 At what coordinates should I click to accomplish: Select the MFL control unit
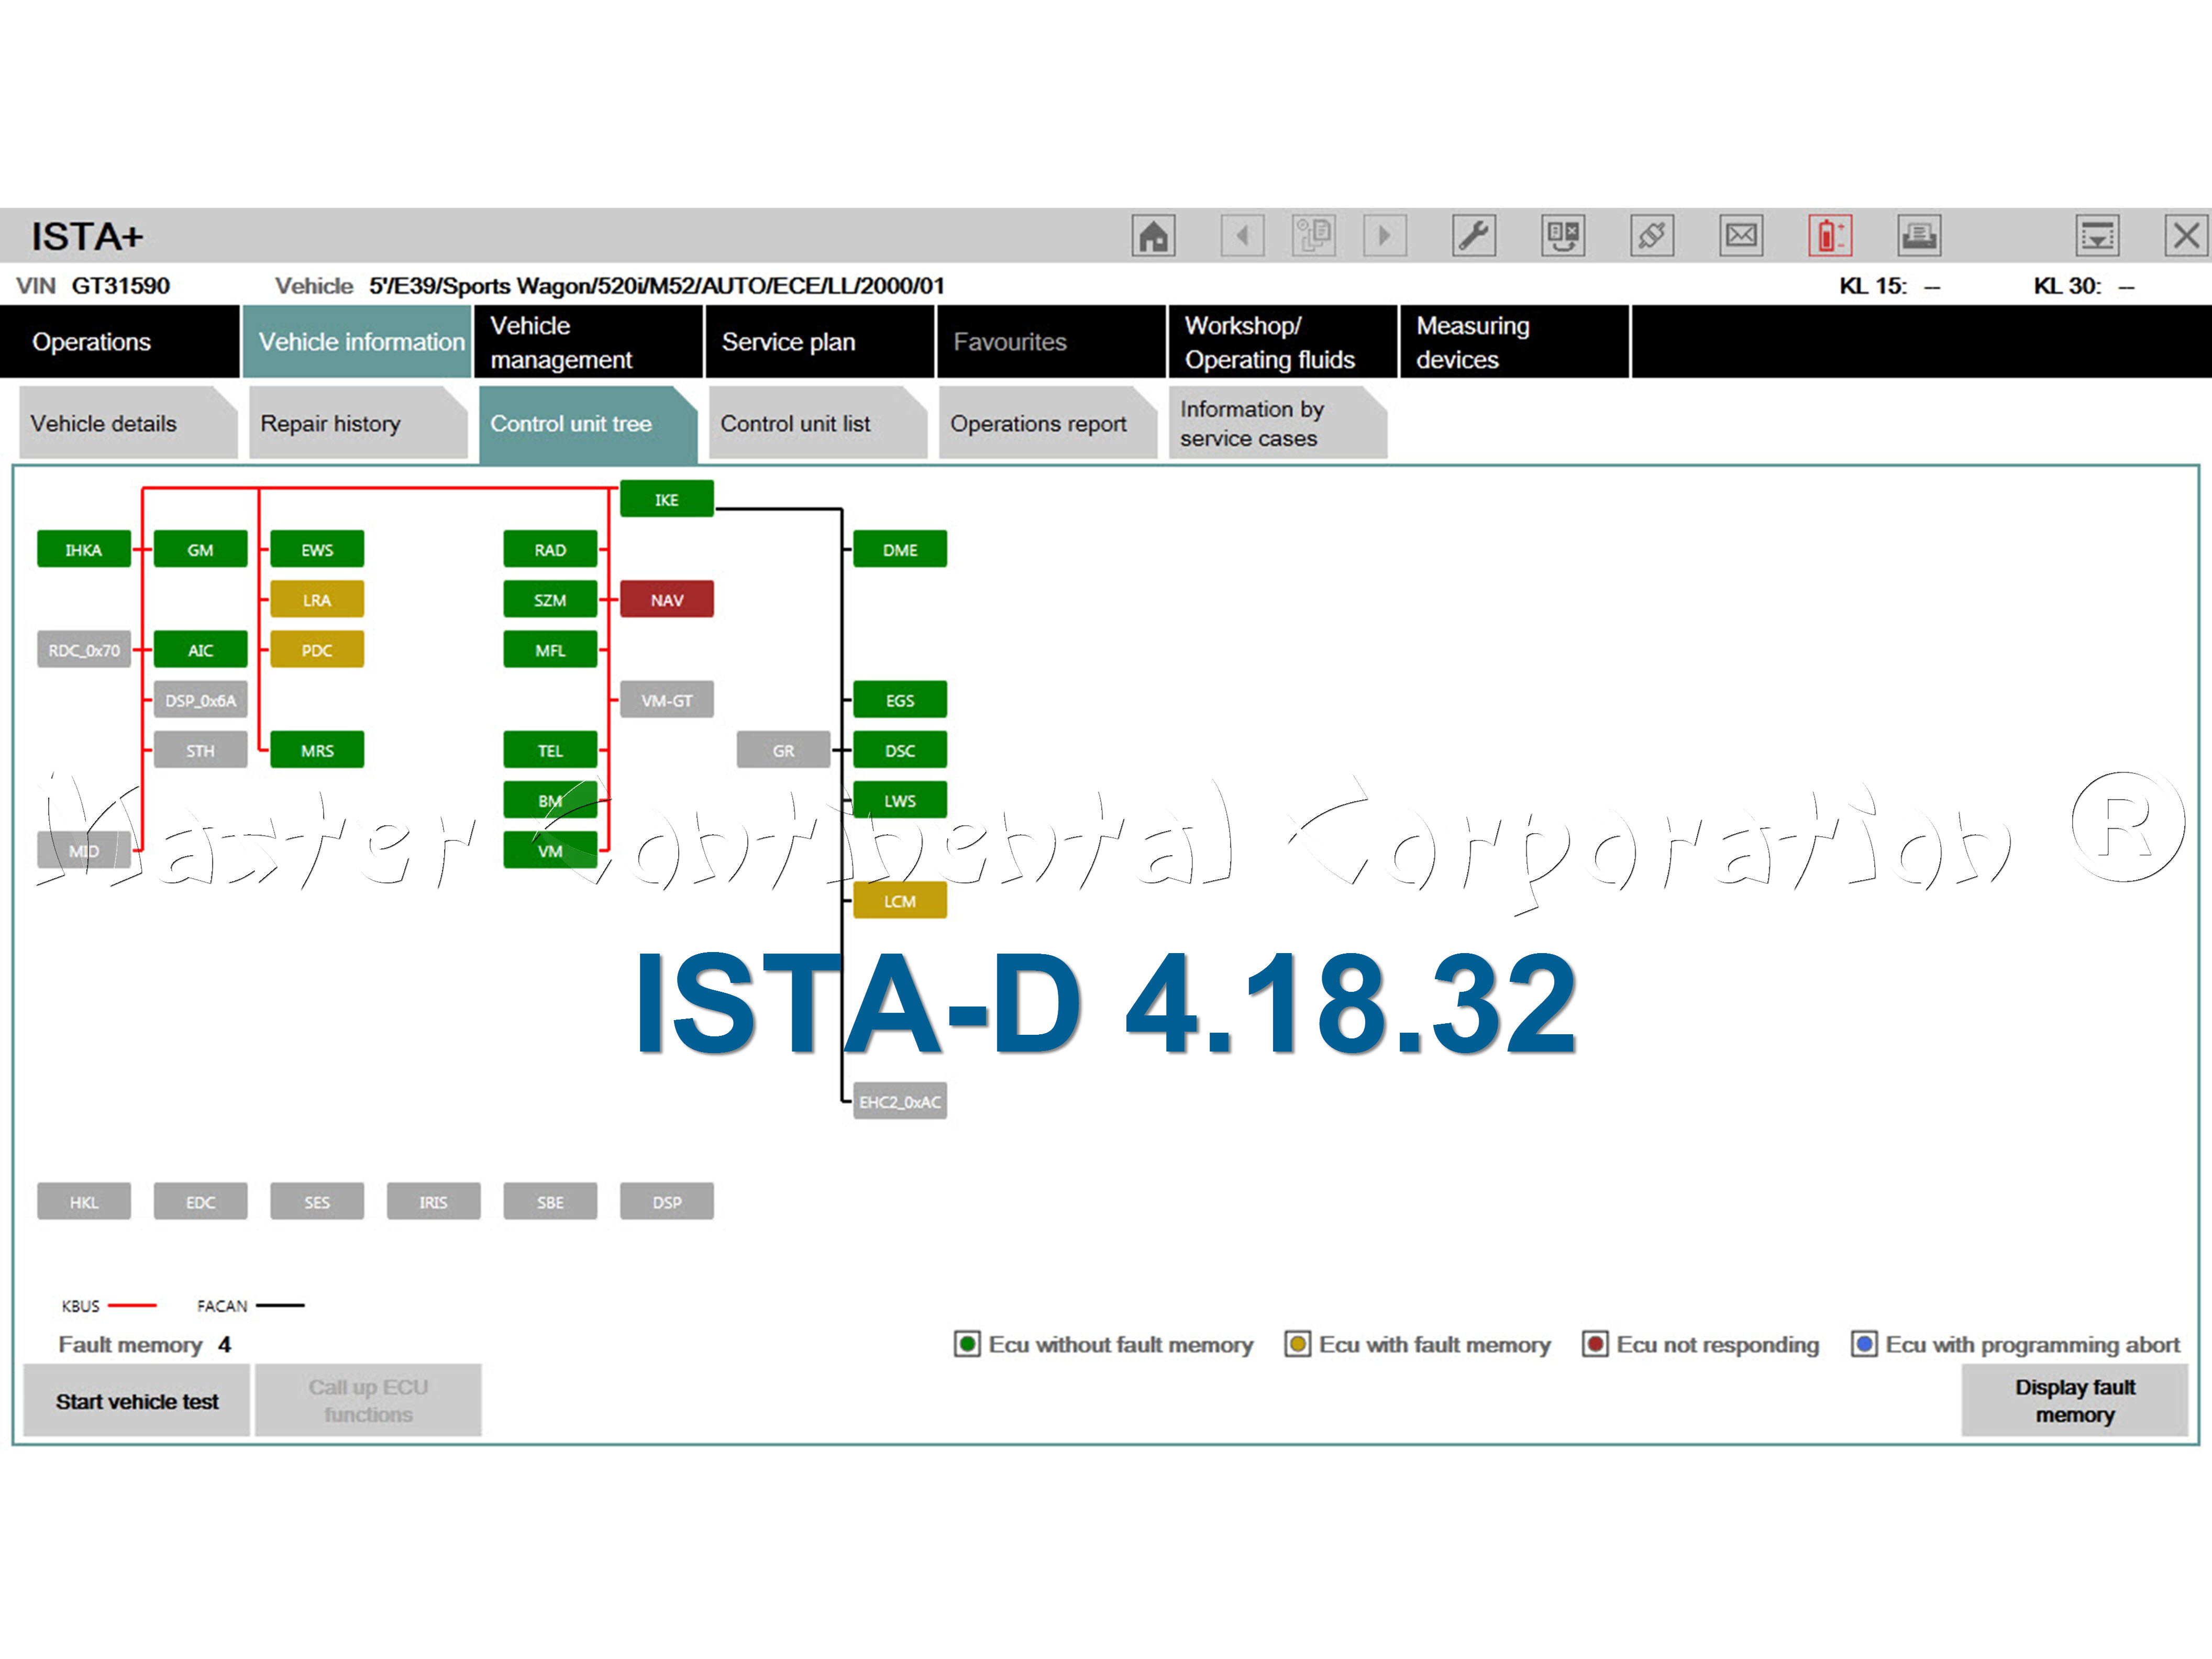click(x=550, y=649)
